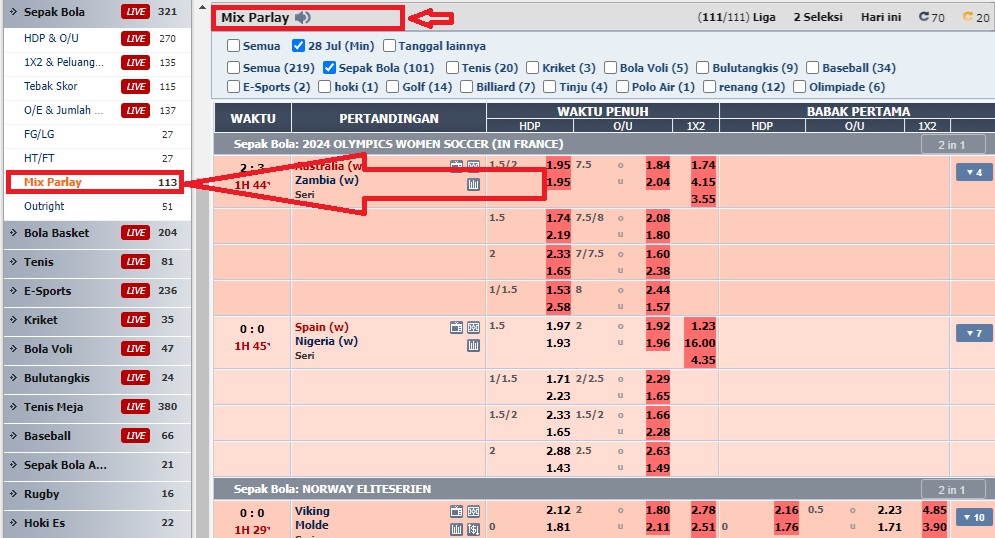Expand the Bola Basket chevron
Viewport: 995px width, 538px height.
coord(13,233)
